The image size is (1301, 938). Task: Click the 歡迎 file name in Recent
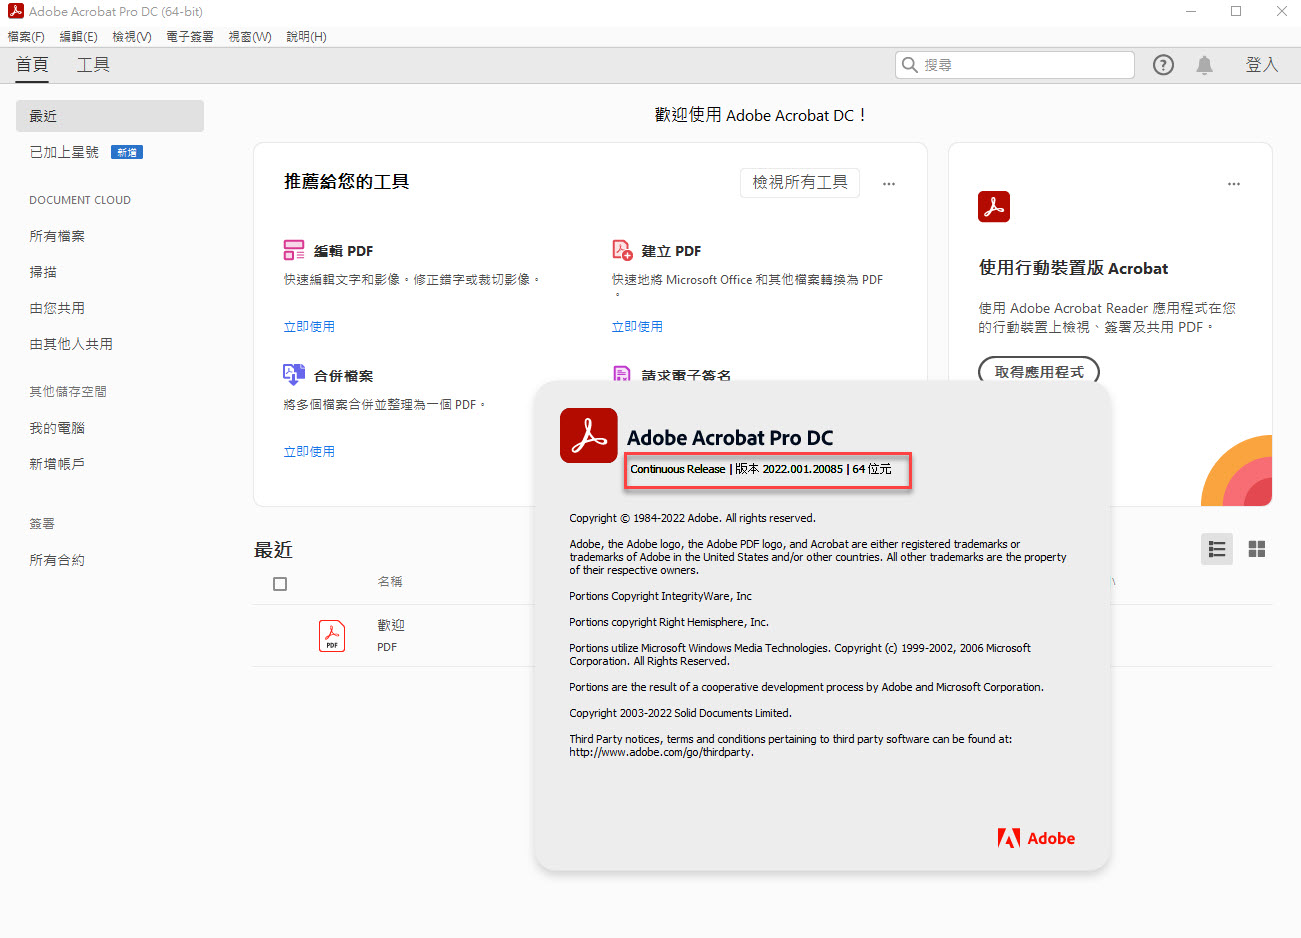click(x=391, y=625)
